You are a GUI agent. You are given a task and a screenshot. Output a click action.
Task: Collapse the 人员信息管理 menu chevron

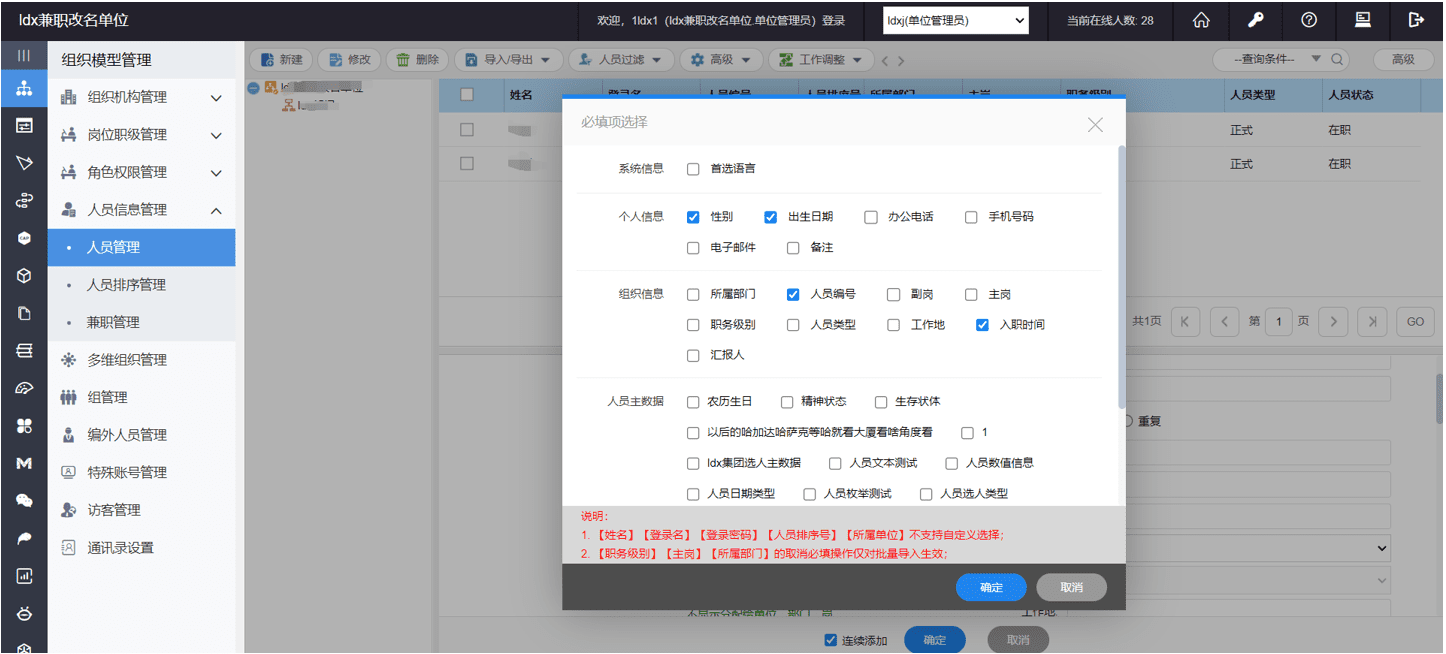pyautogui.click(x=216, y=210)
